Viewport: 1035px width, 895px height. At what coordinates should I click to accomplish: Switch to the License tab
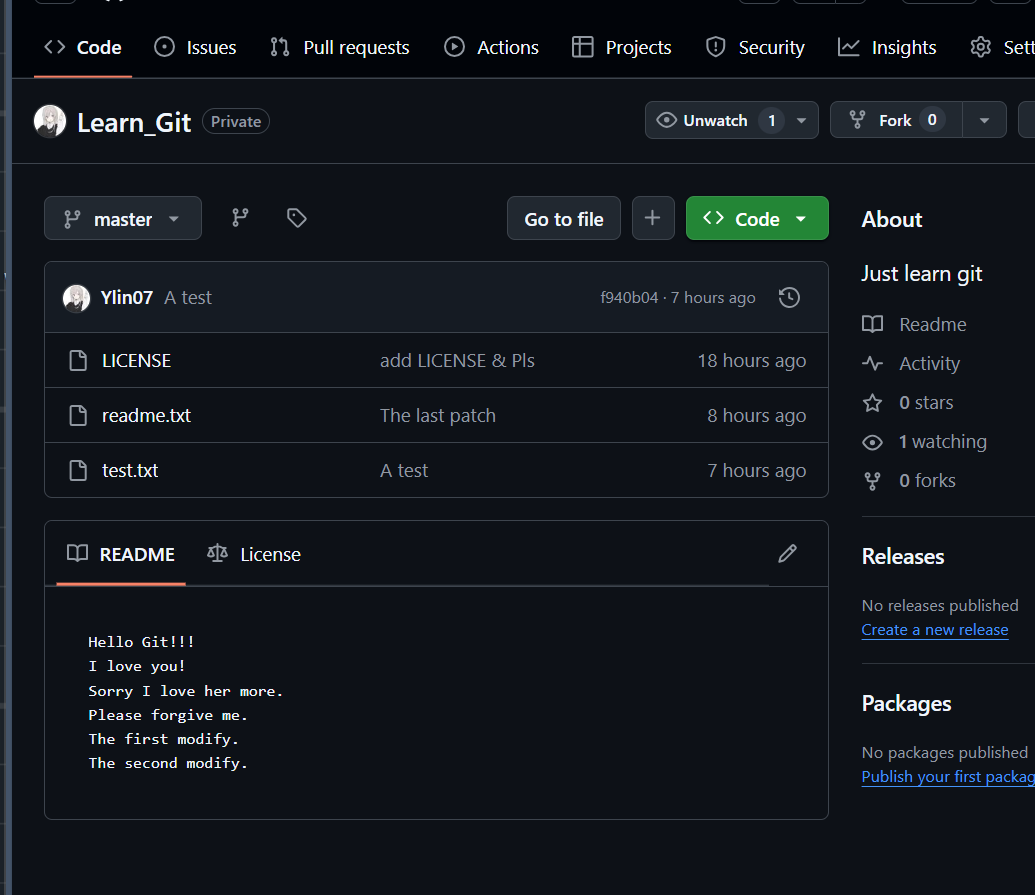[254, 554]
